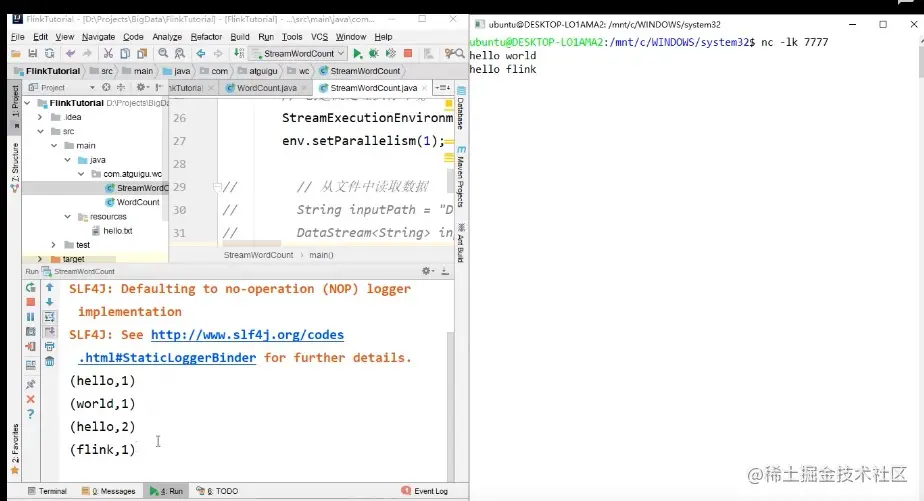Click the Print icon in Run panel
924x501 pixels.
pos(50,347)
